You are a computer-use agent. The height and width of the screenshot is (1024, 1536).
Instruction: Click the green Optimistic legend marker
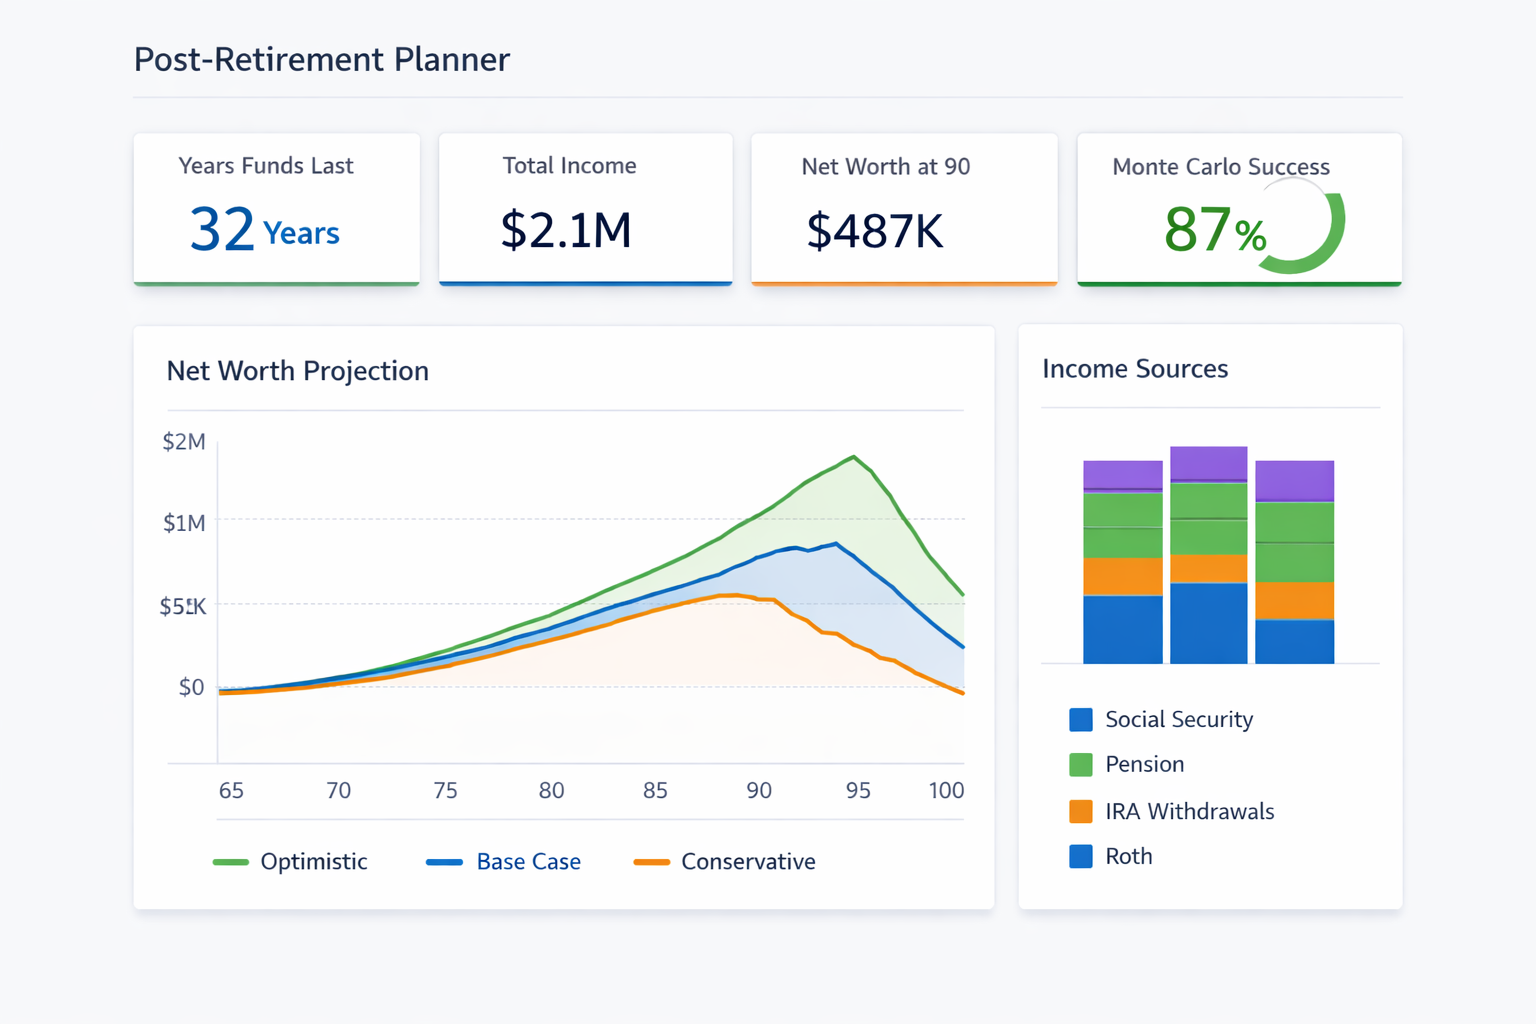230,861
